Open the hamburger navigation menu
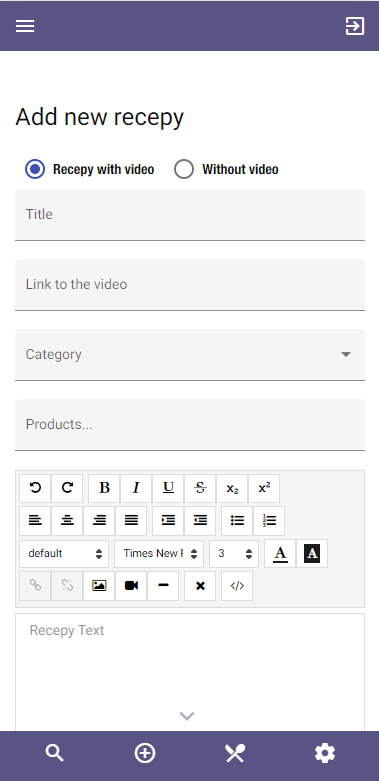This screenshot has height=781, width=379. pyautogui.click(x=25, y=26)
